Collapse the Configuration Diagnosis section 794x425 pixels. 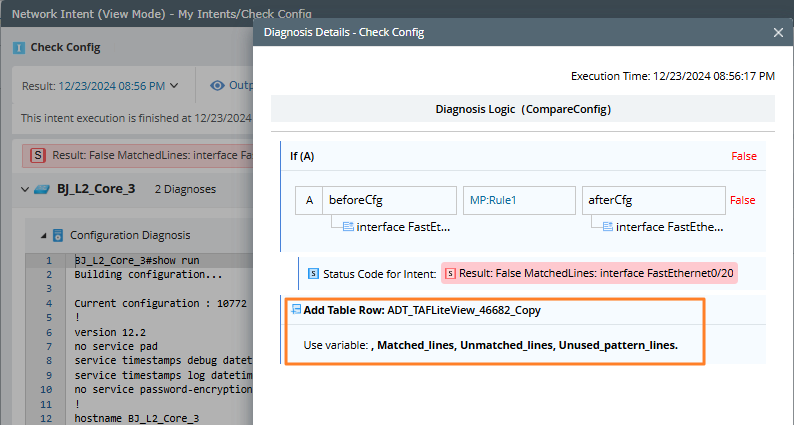pos(43,235)
